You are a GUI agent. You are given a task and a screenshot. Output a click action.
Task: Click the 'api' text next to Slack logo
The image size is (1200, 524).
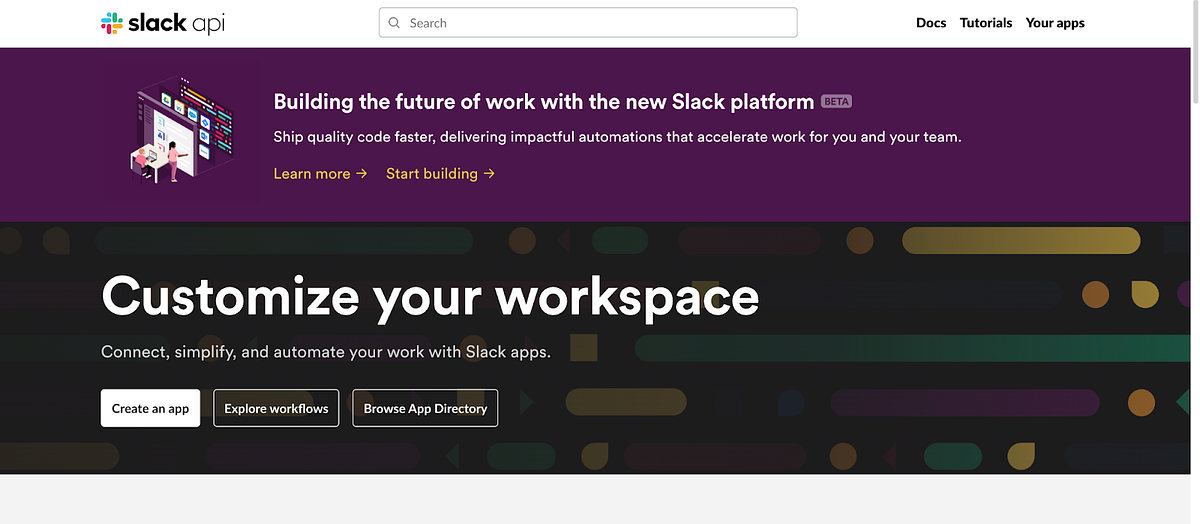click(209, 24)
